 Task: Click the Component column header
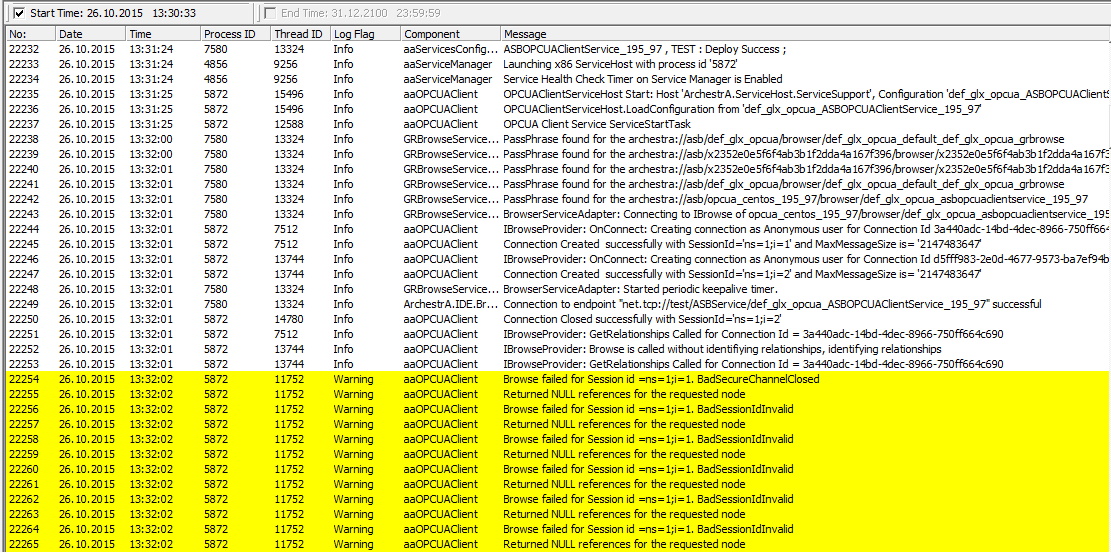[x=448, y=34]
